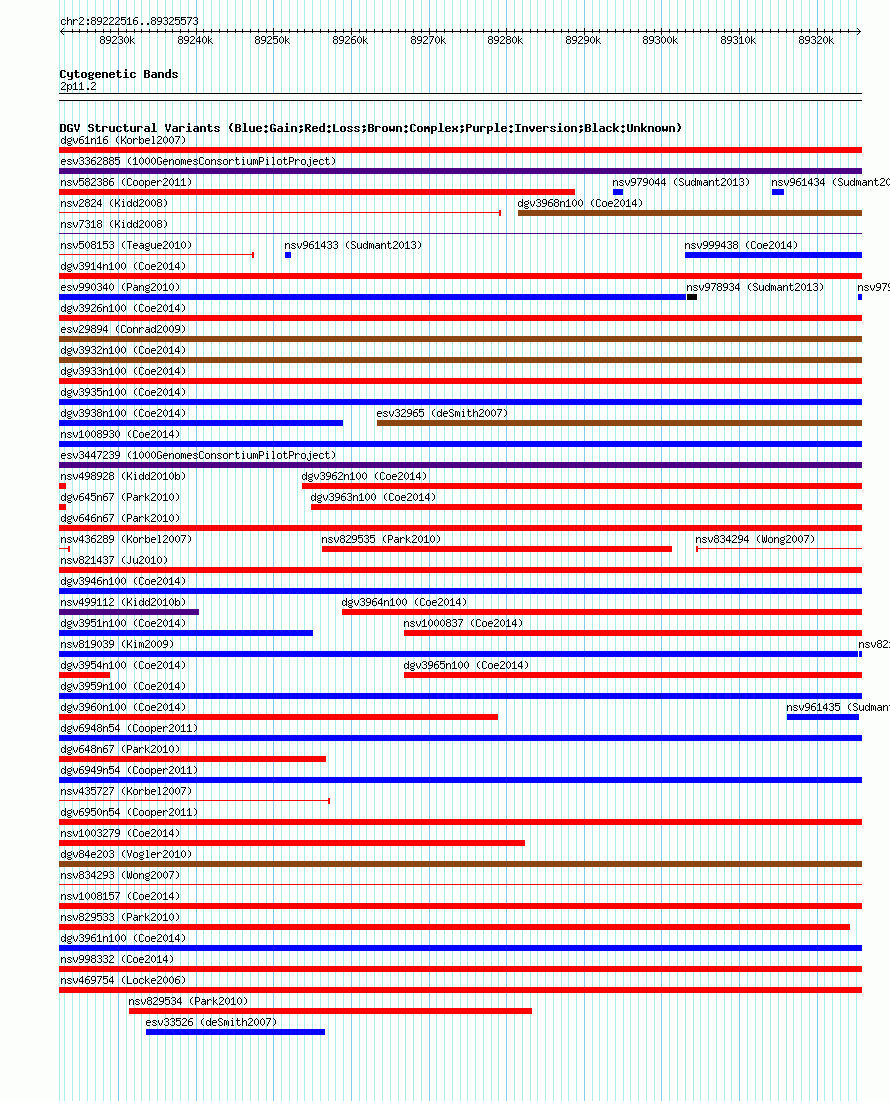Select dgv84e203 (Vogler2010) label
The image size is (890, 1101).
pos(126,857)
